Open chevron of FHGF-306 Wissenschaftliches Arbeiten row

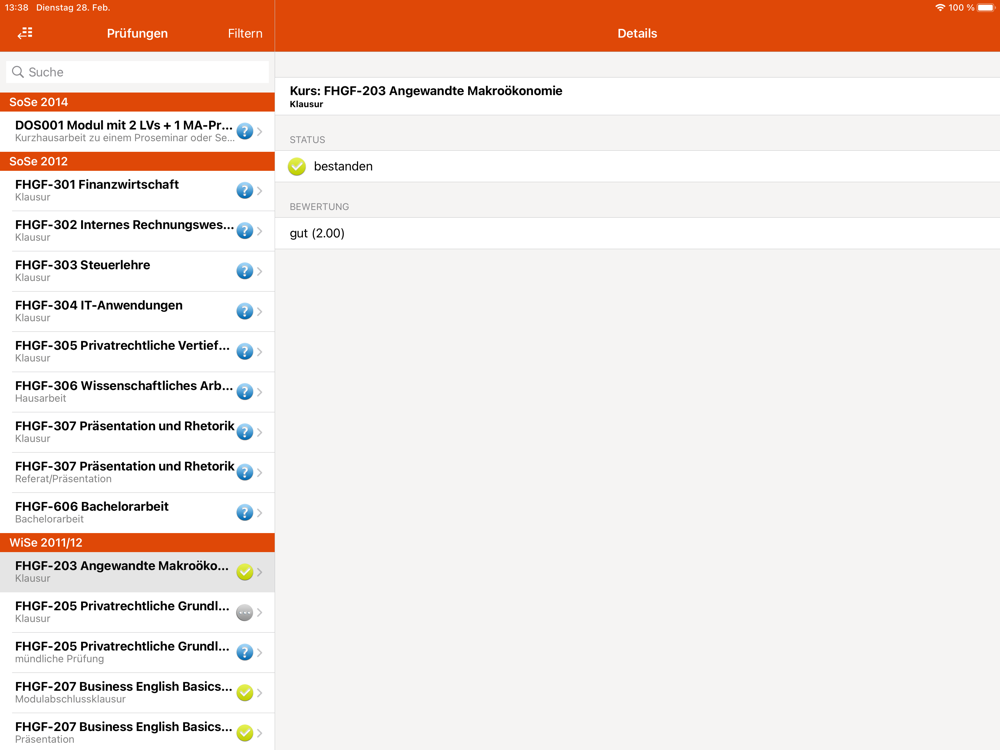click(x=260, y=392)
